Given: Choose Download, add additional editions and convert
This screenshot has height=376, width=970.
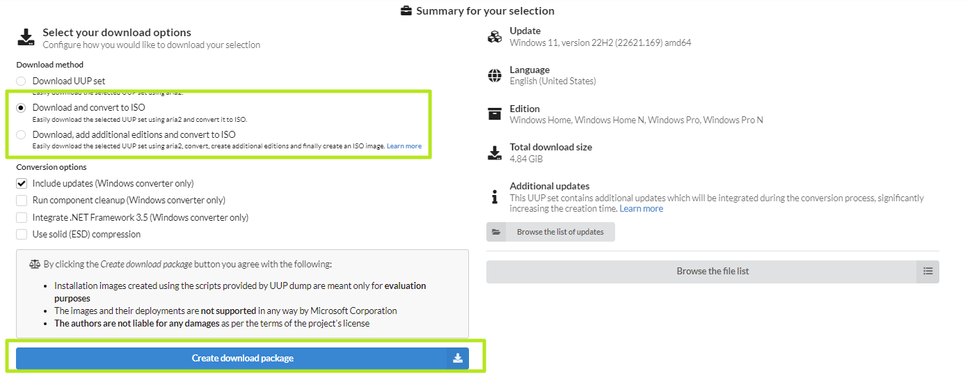Looking at the screenshot, I should 22,134.
